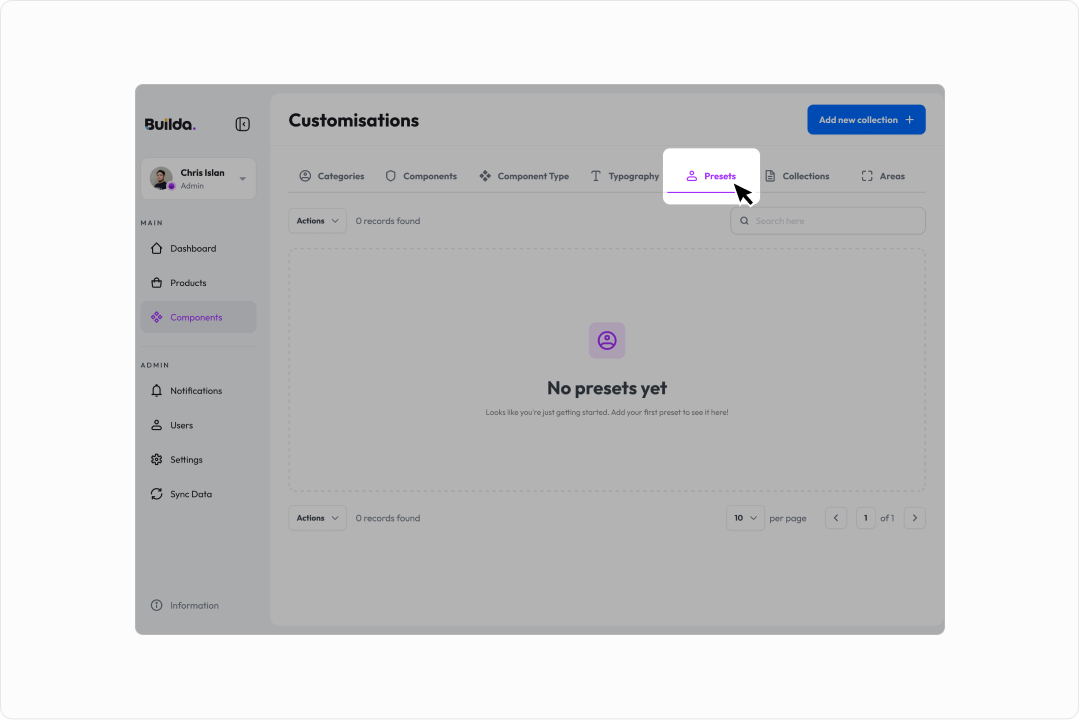Screen dimensions: 1079x720
Task: Switch to the Components tab
Action: tap(420, 176)
